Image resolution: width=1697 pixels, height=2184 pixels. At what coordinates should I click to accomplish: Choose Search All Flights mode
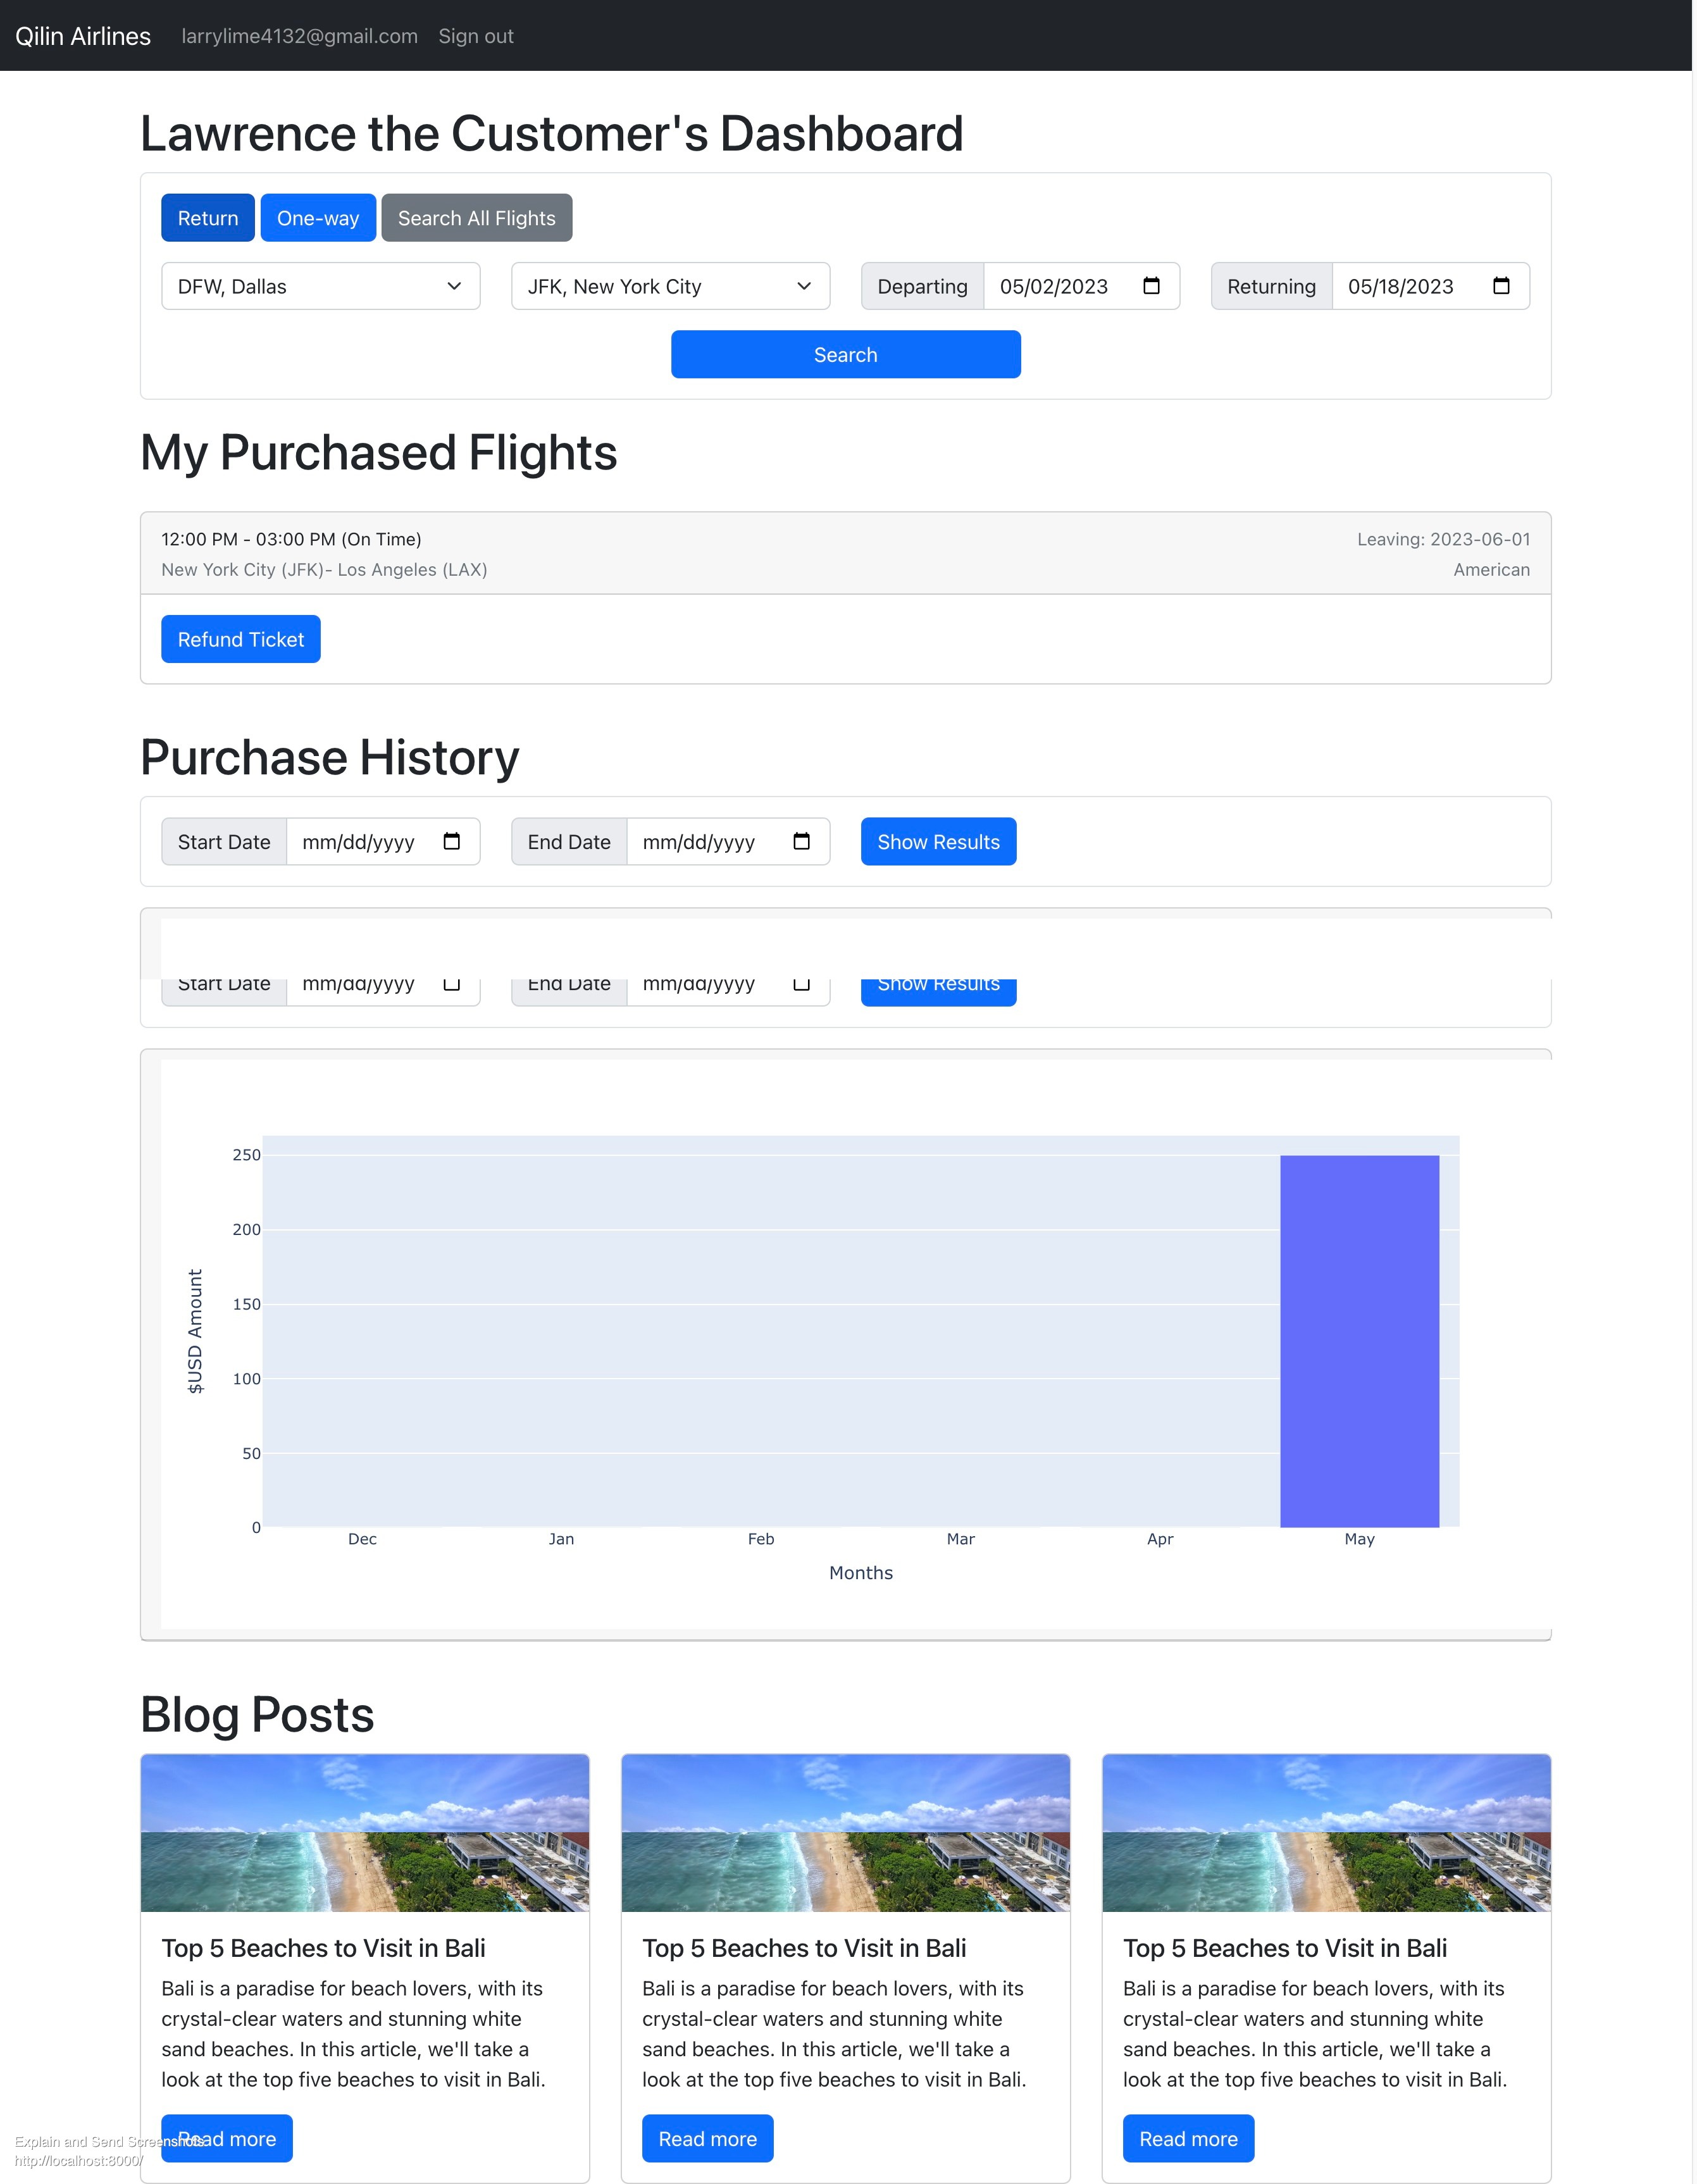[476, 218]
